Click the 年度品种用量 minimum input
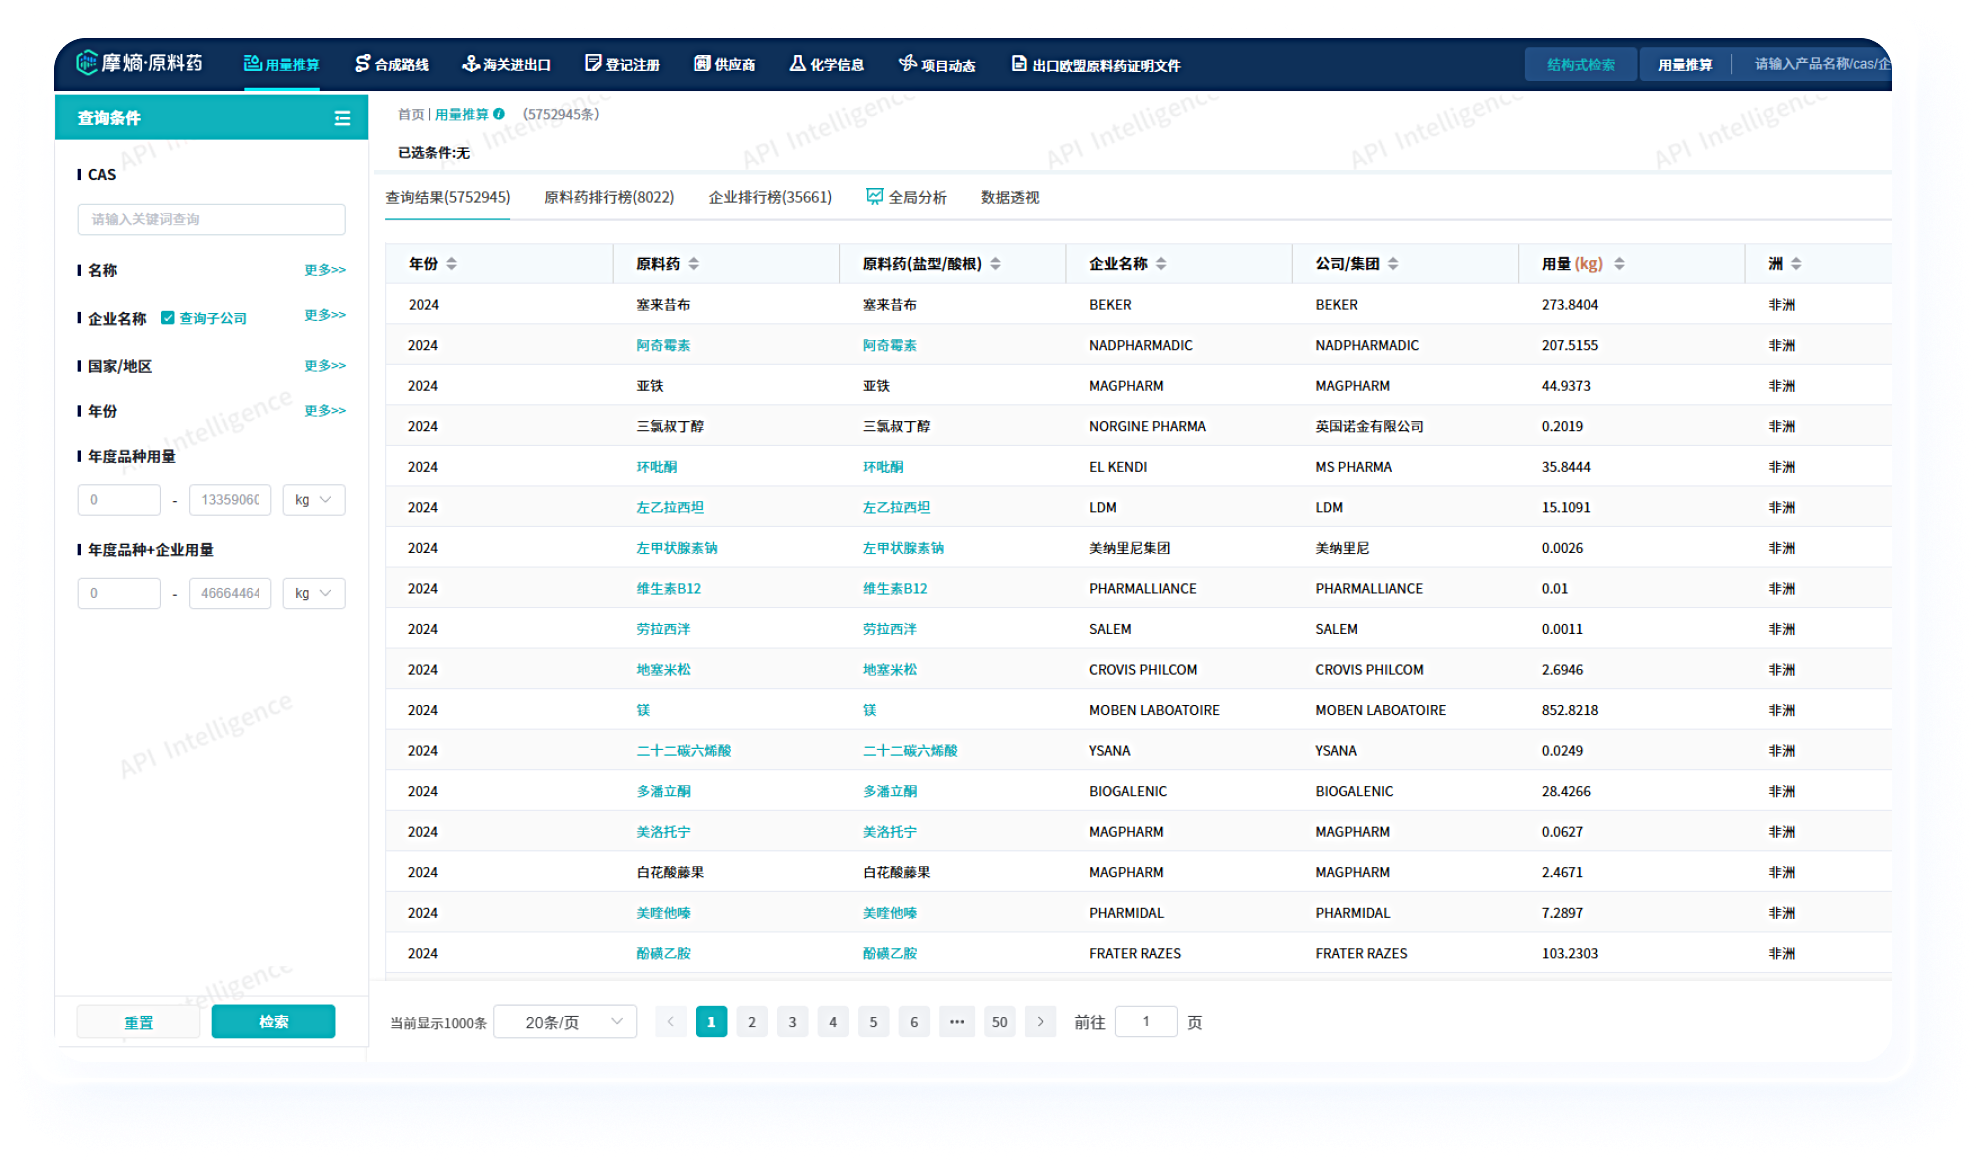This screenshot has width=1980, height=1164. (x=119, y=500)
